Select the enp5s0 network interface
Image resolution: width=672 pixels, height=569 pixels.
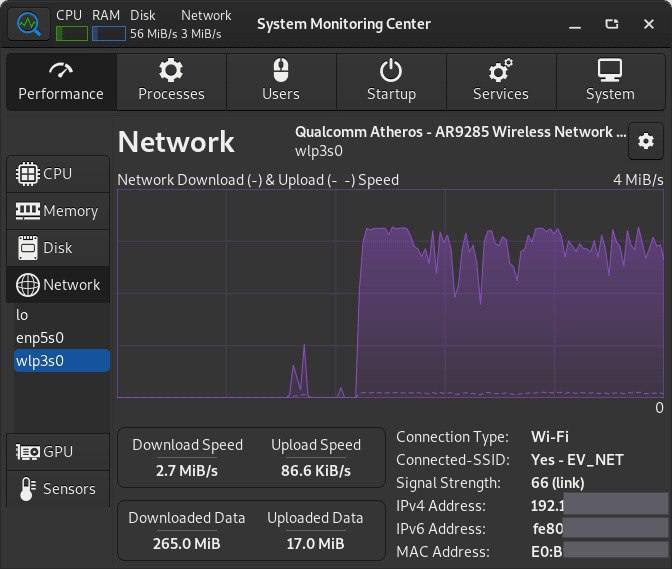click(62, 338)
